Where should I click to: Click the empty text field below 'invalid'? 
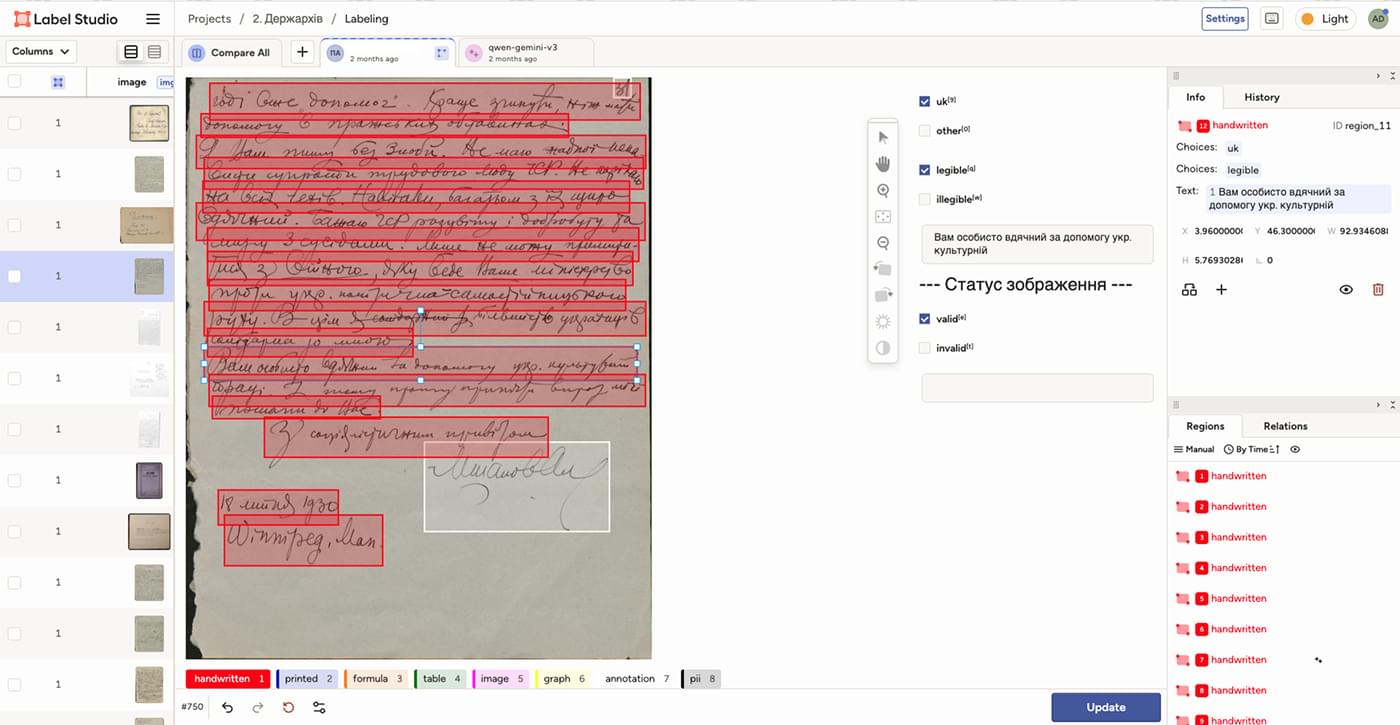point(1037,388)
